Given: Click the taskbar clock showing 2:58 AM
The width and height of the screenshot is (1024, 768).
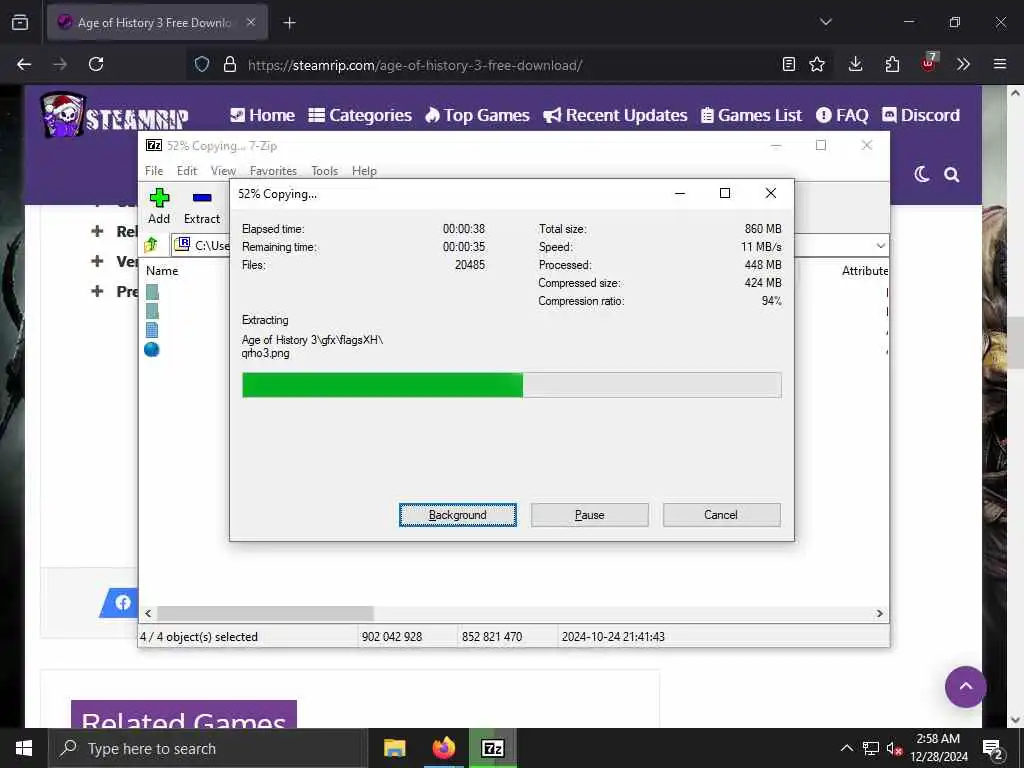Looking at the screenshot, I should (x=938, y=748).
